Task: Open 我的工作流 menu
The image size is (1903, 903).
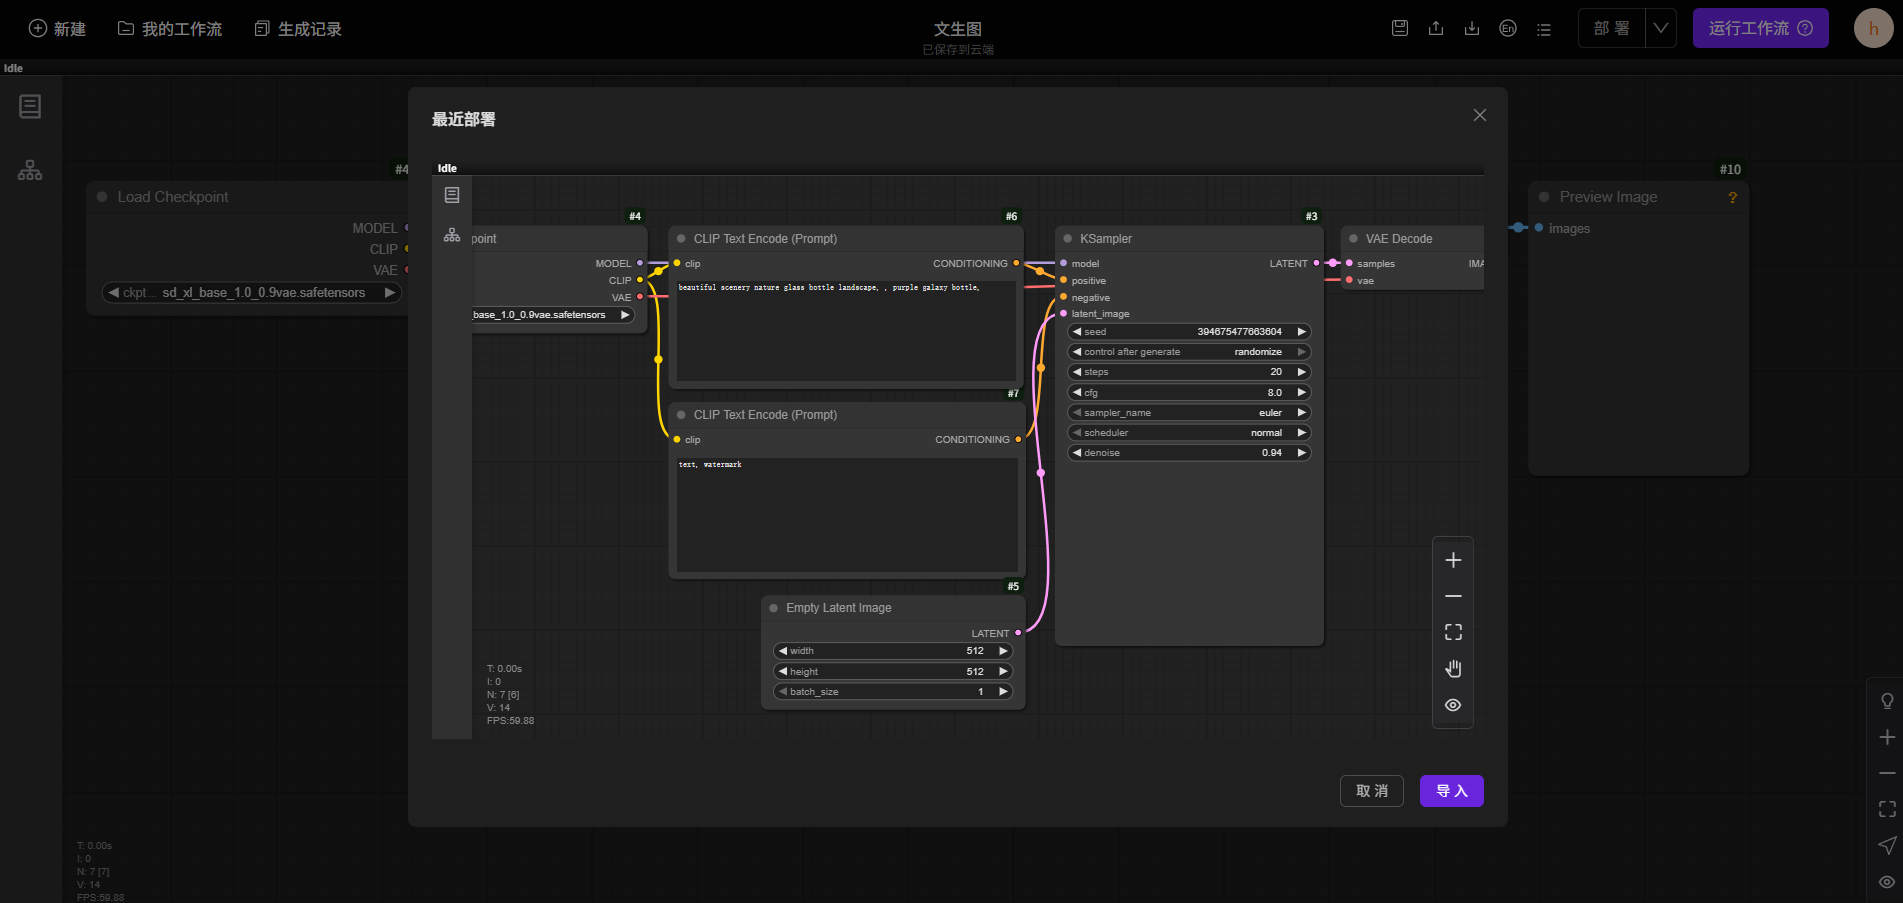Action: (x=170, y=29)
